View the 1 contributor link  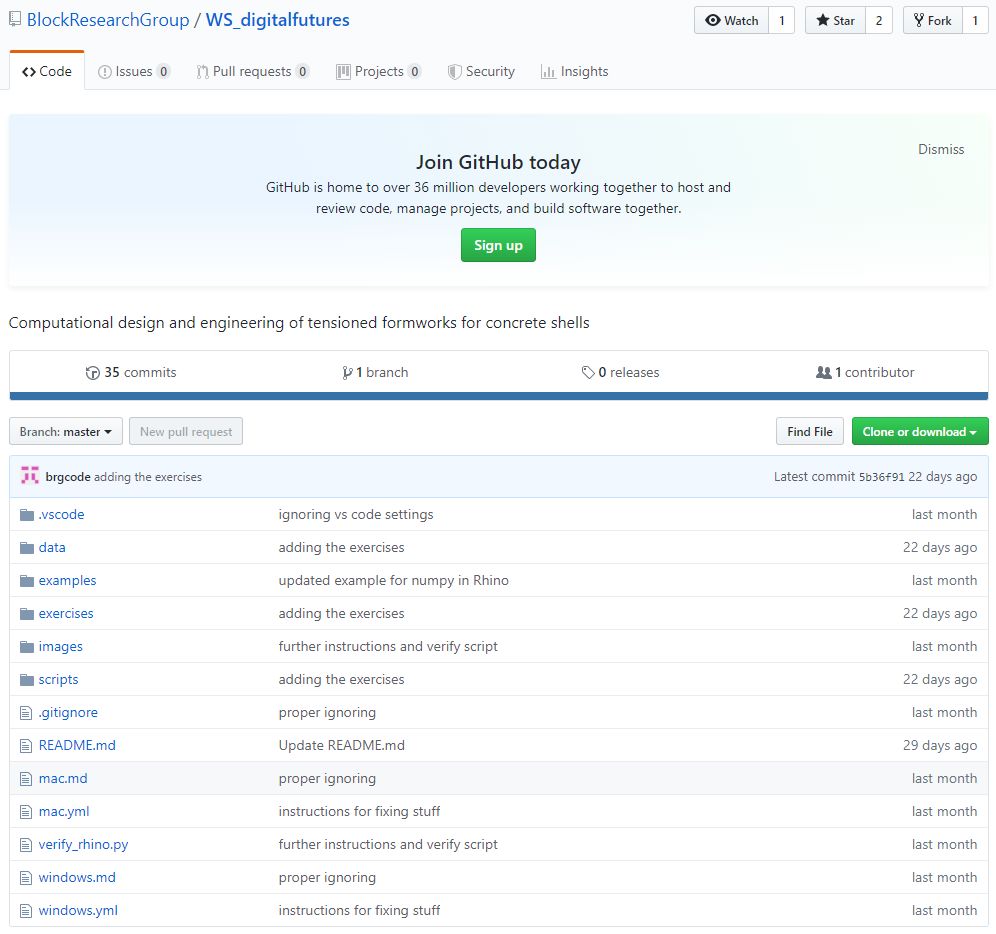865,372
